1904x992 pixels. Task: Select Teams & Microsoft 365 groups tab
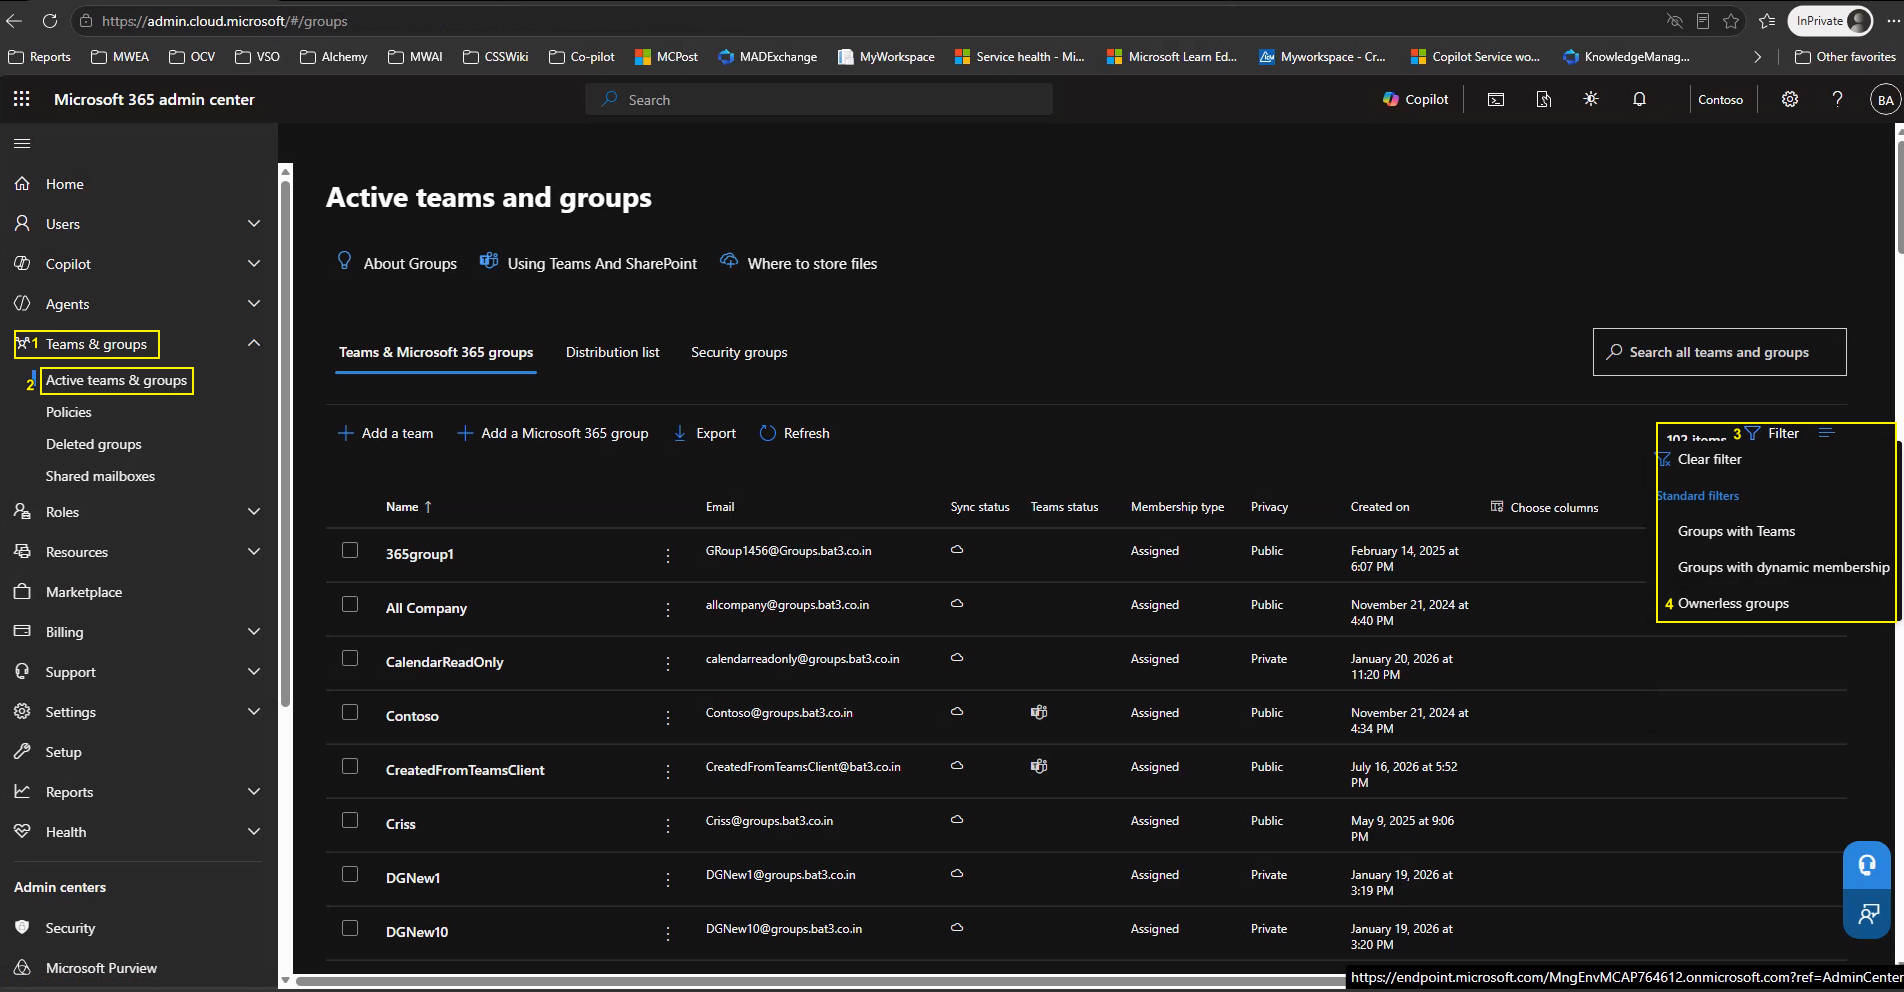pos(436,352)
